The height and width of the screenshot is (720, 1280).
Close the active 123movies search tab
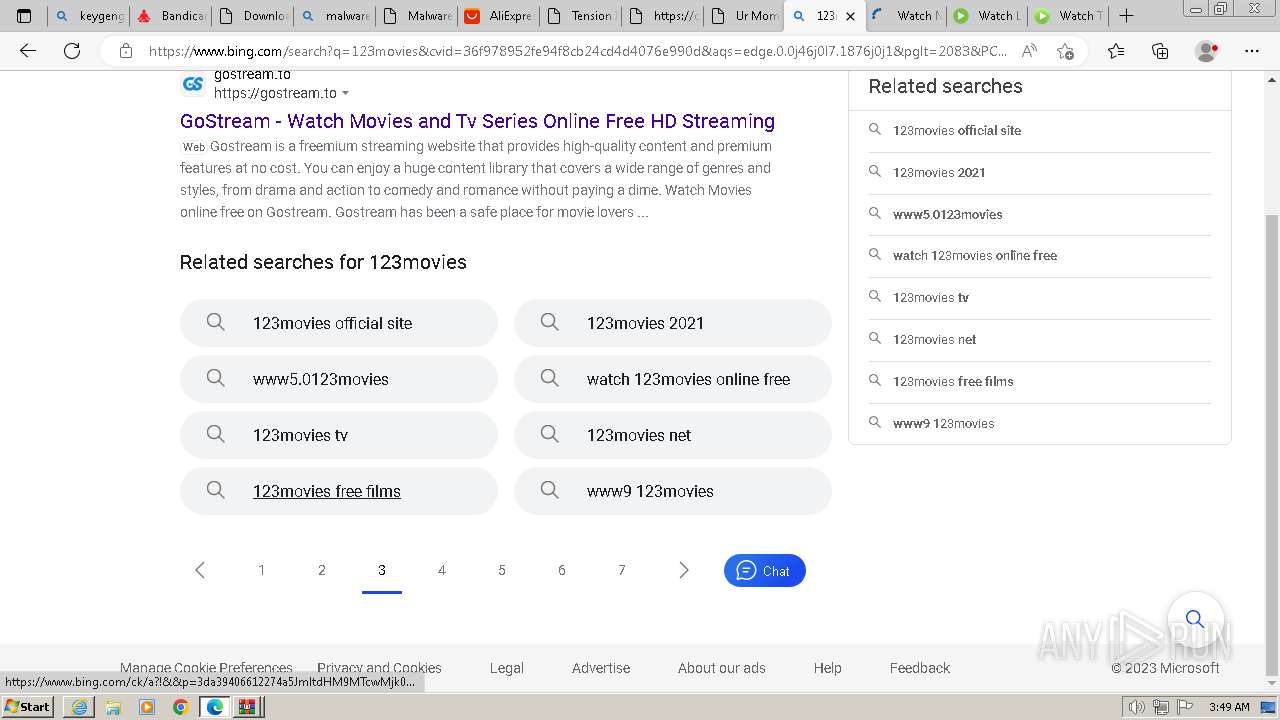(850, 16)
